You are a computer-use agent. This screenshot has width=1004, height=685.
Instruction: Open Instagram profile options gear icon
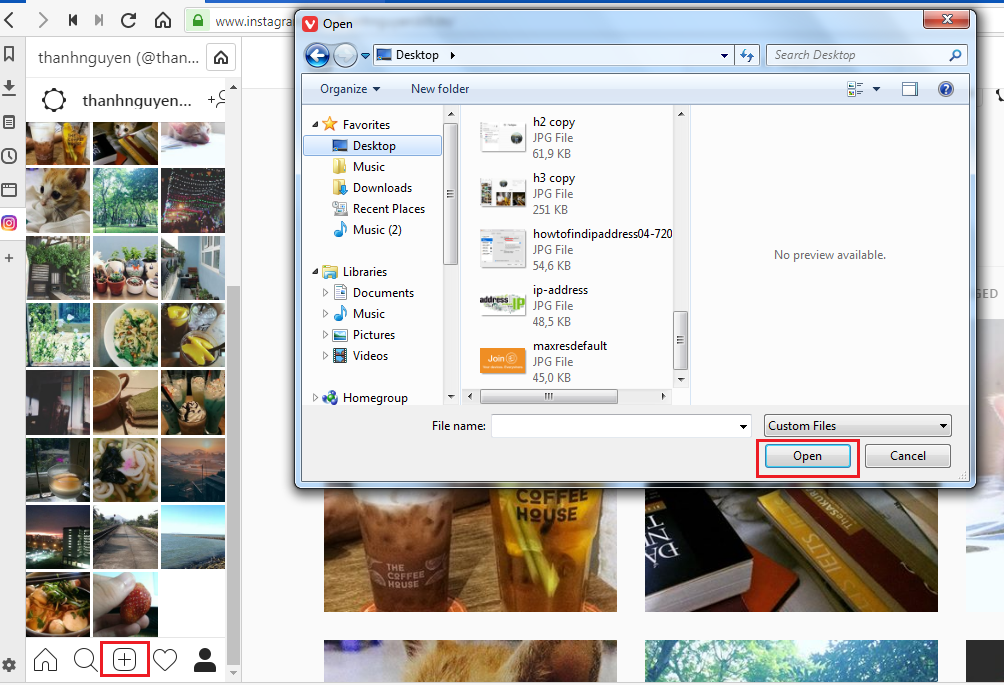point(54,100)
